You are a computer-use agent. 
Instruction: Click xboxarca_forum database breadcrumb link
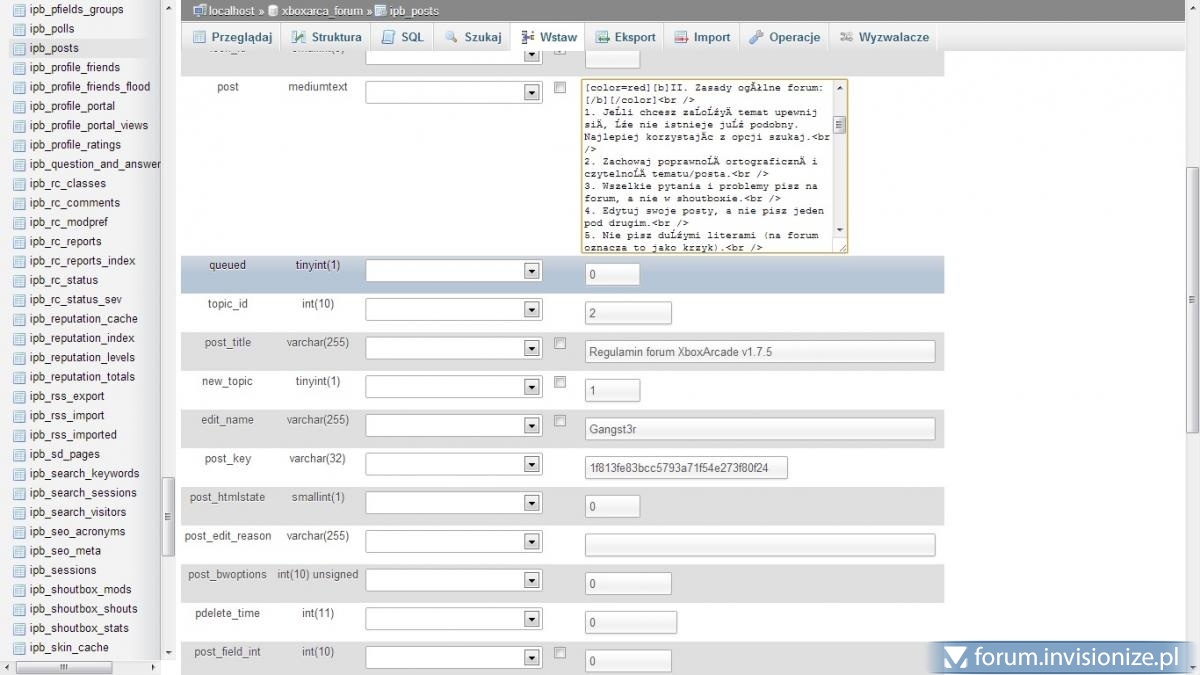(x=321, y=11)
